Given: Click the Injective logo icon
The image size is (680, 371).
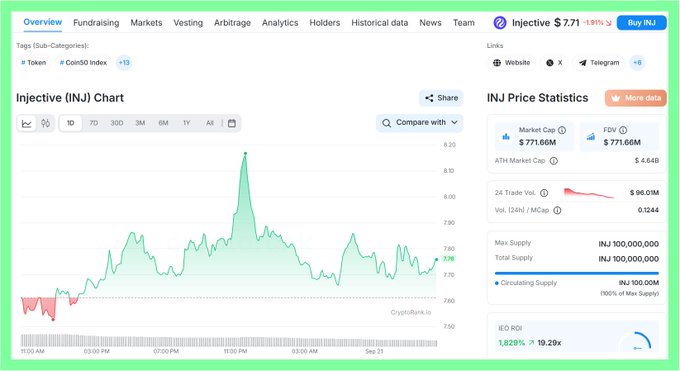Looking at the screenshot, I should click(x=500, y=23).
